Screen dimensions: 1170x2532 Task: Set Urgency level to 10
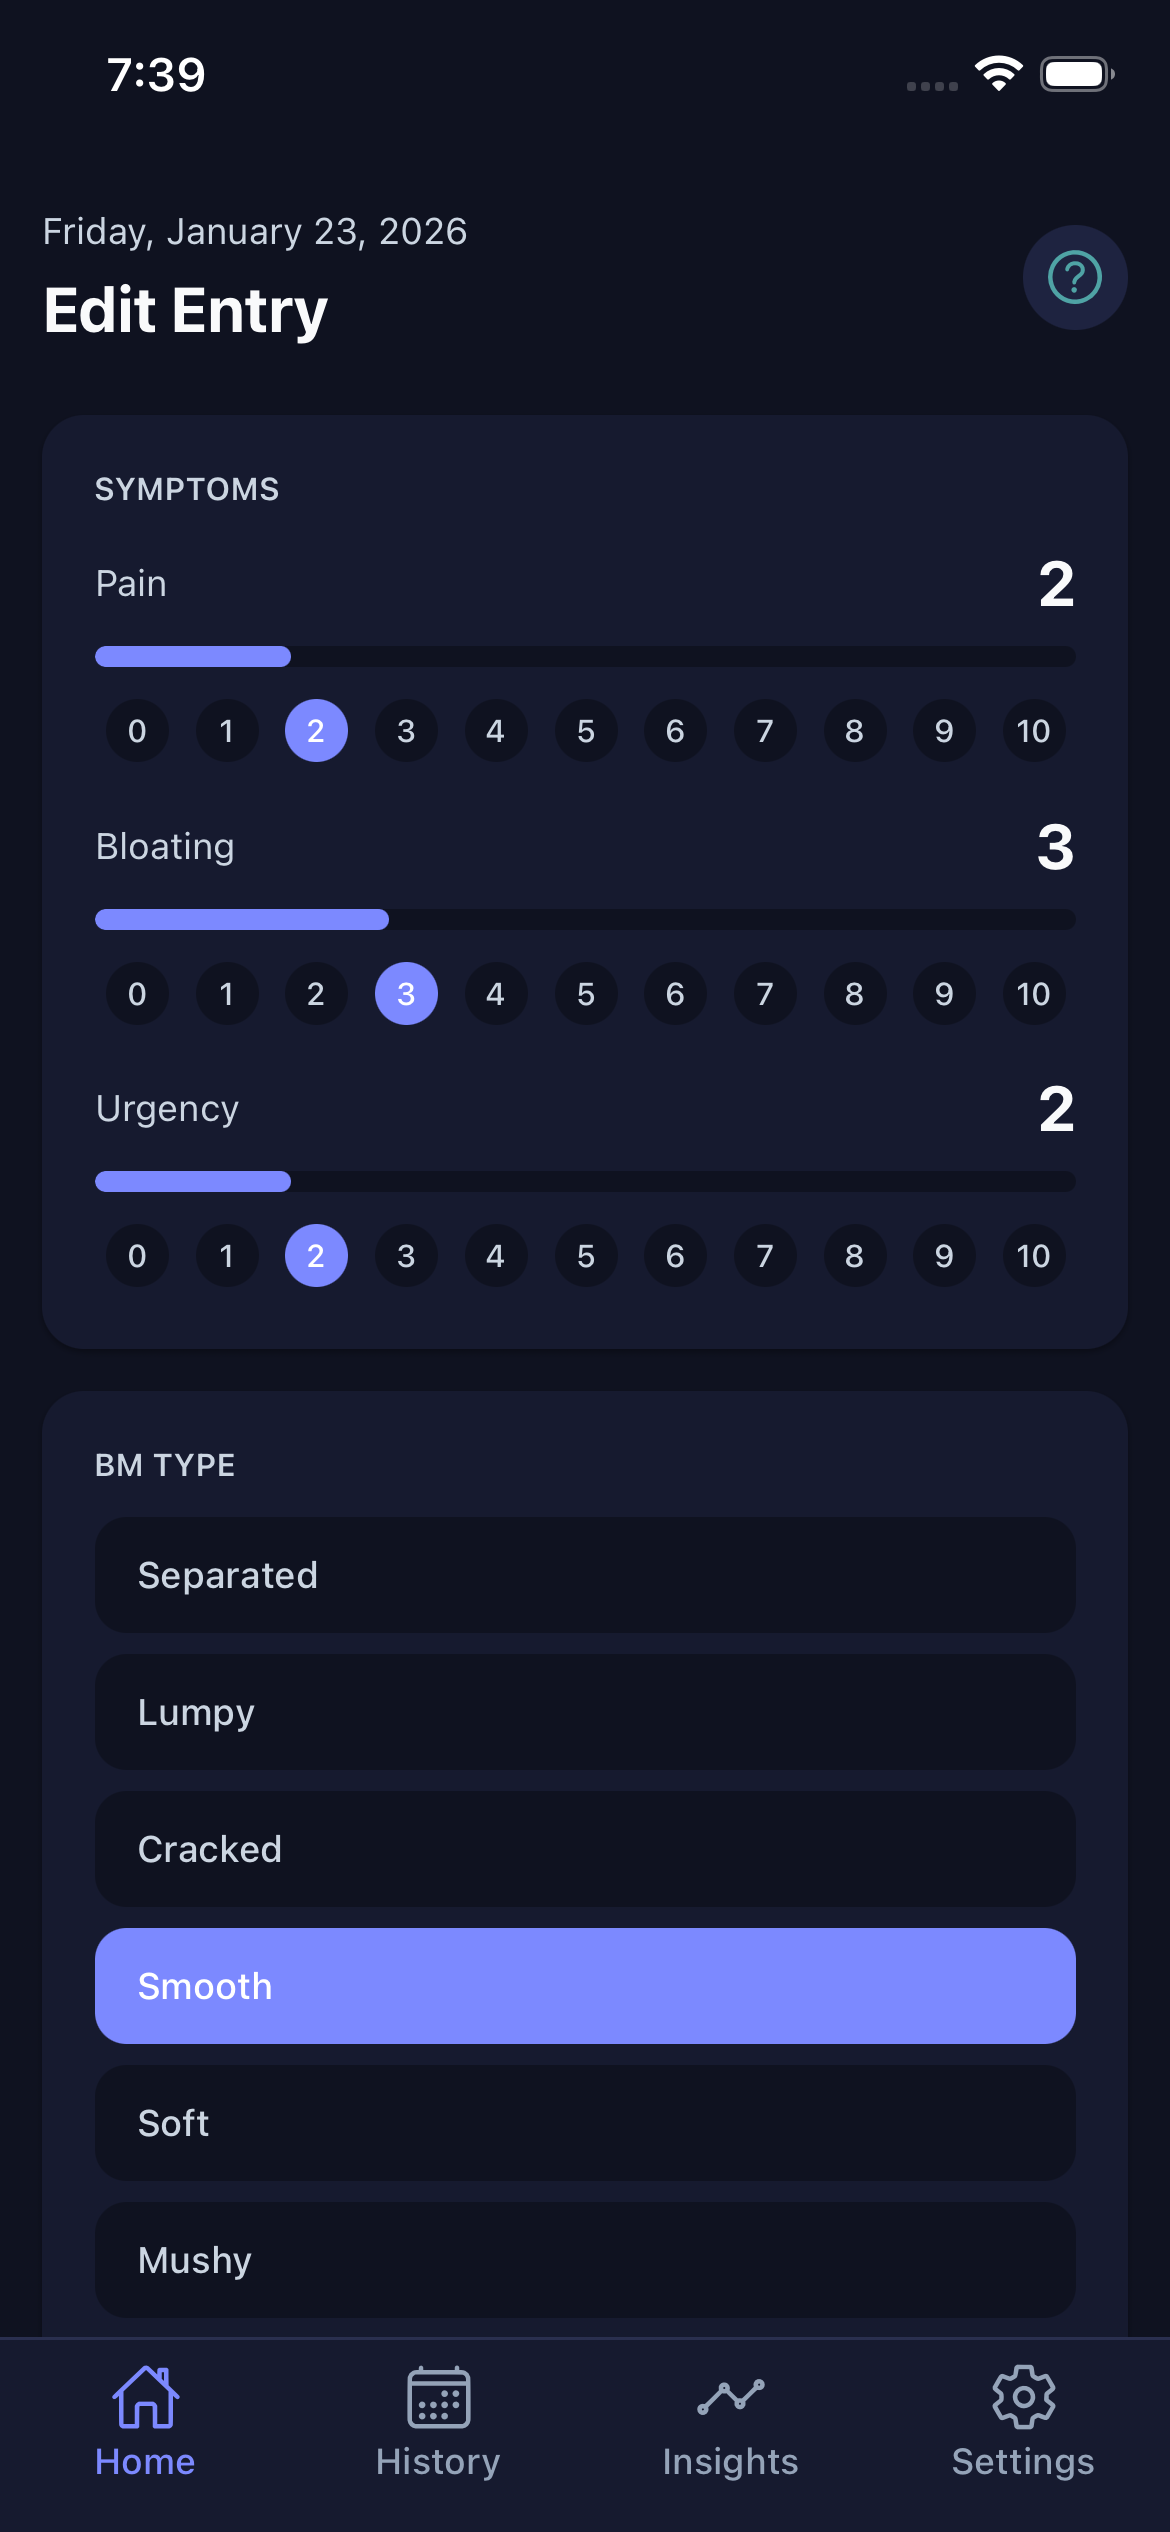(x=1033, y=1256)
